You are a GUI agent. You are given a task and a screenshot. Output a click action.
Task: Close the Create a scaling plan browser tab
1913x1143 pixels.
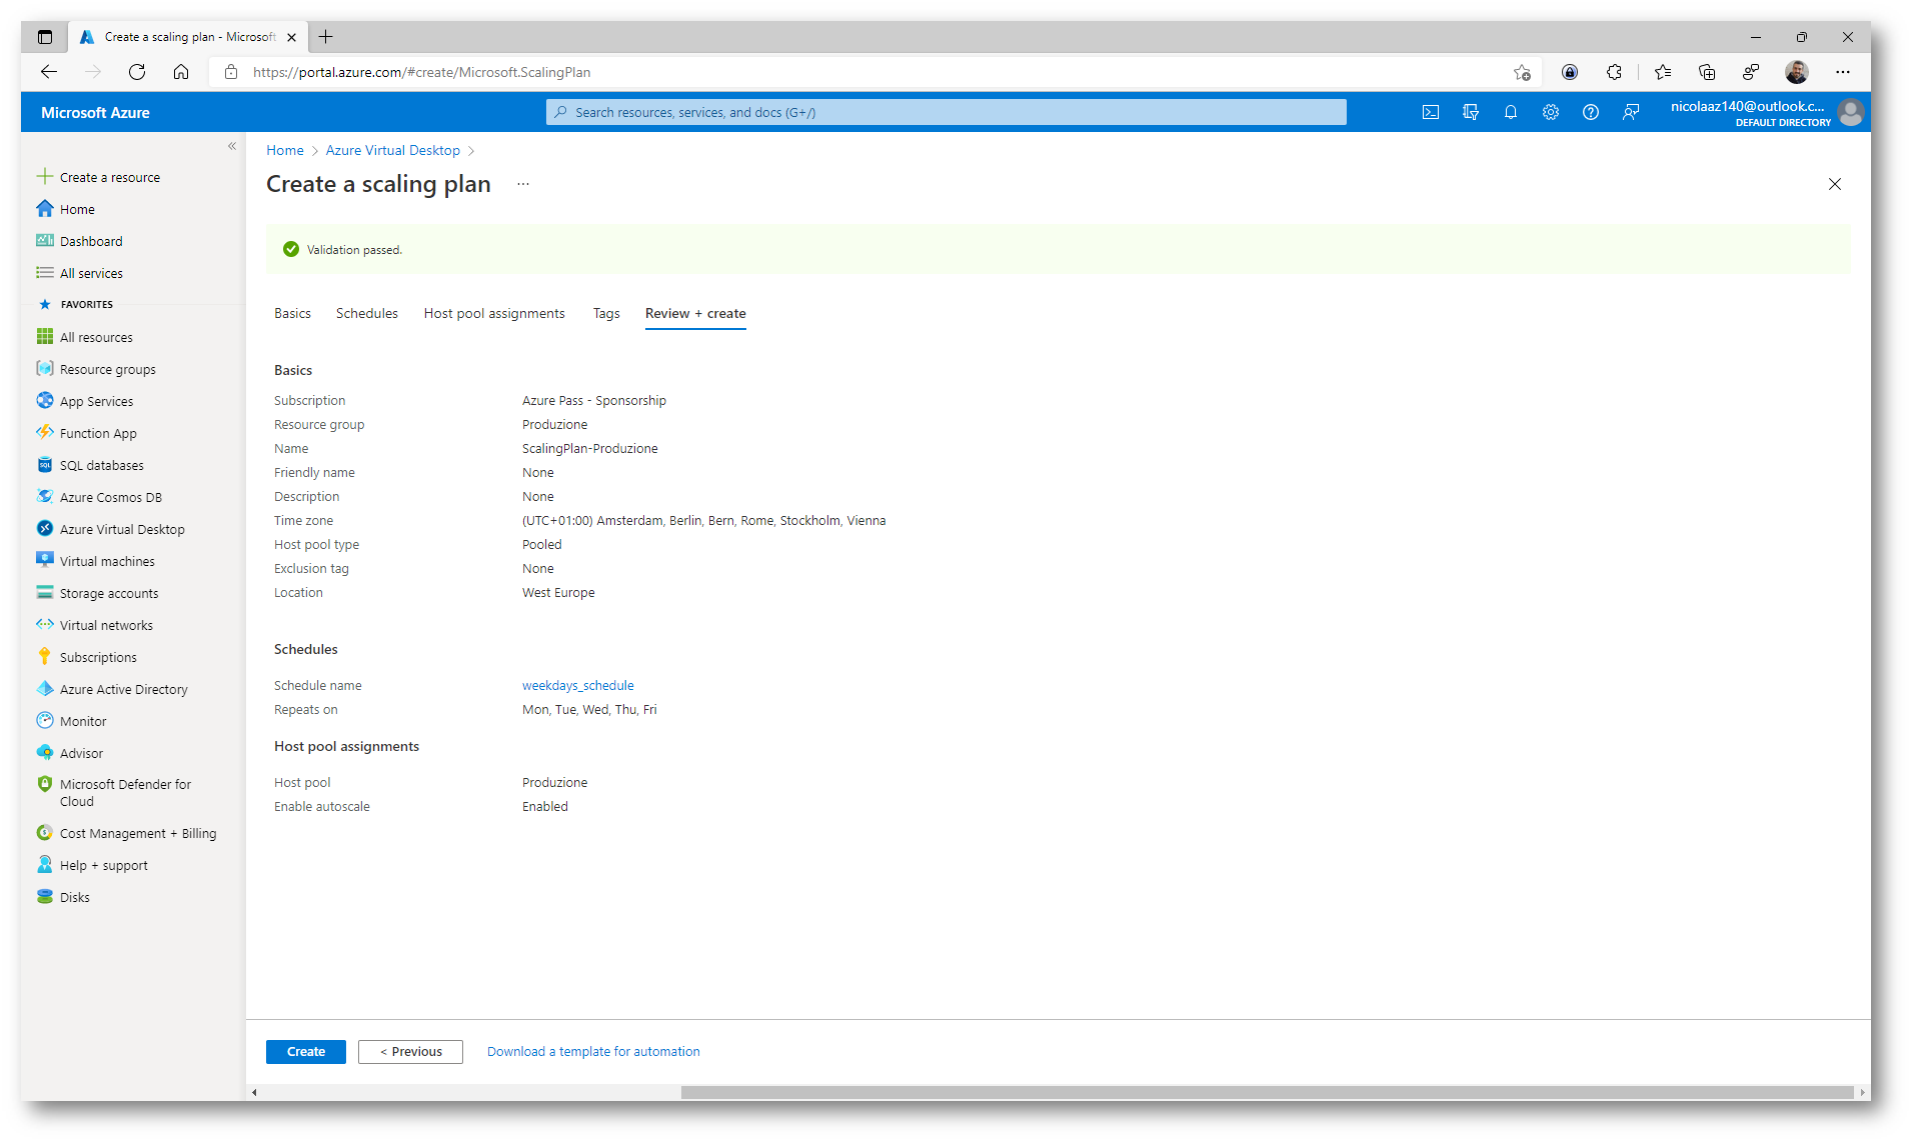[291, 37]
